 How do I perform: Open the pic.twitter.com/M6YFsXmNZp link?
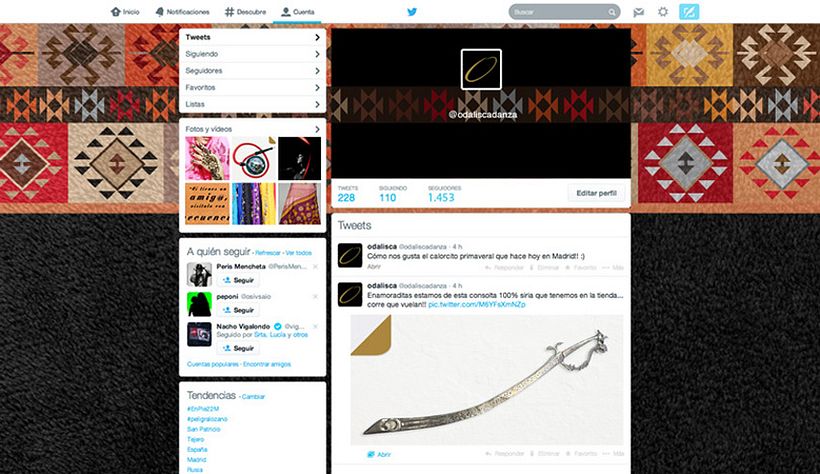click(477, 304)
